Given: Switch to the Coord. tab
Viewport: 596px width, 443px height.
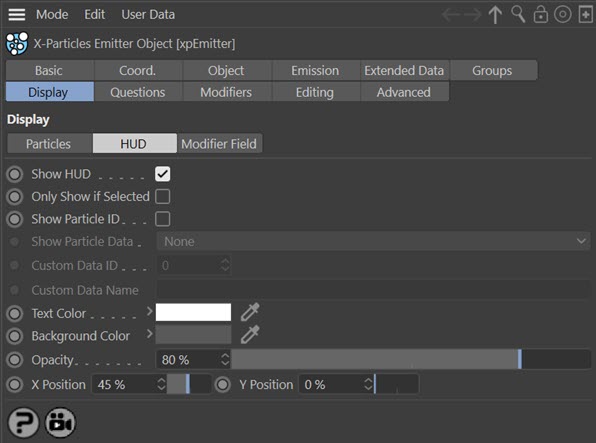Looking at the screenshot, I should pos(138,70).
